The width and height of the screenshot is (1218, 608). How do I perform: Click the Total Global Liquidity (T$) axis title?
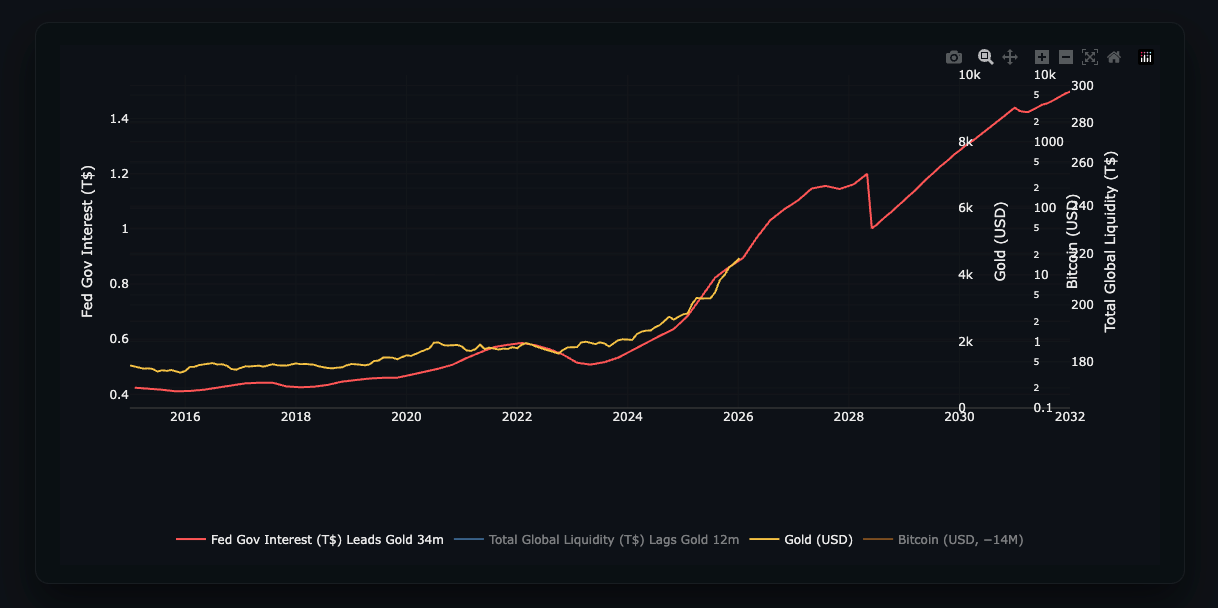pyautogui.click(x=1110, y=241)
